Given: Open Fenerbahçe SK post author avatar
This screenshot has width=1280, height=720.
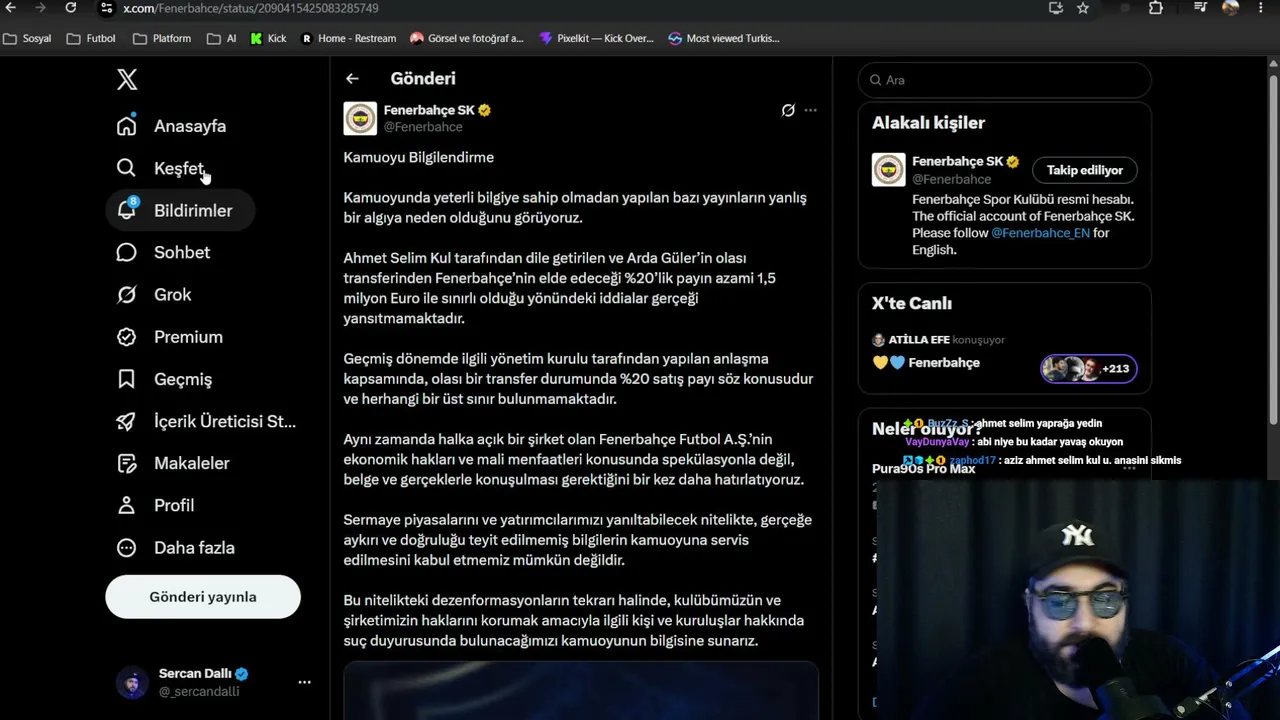Looking at the screenshot, I should pos(360,118).
